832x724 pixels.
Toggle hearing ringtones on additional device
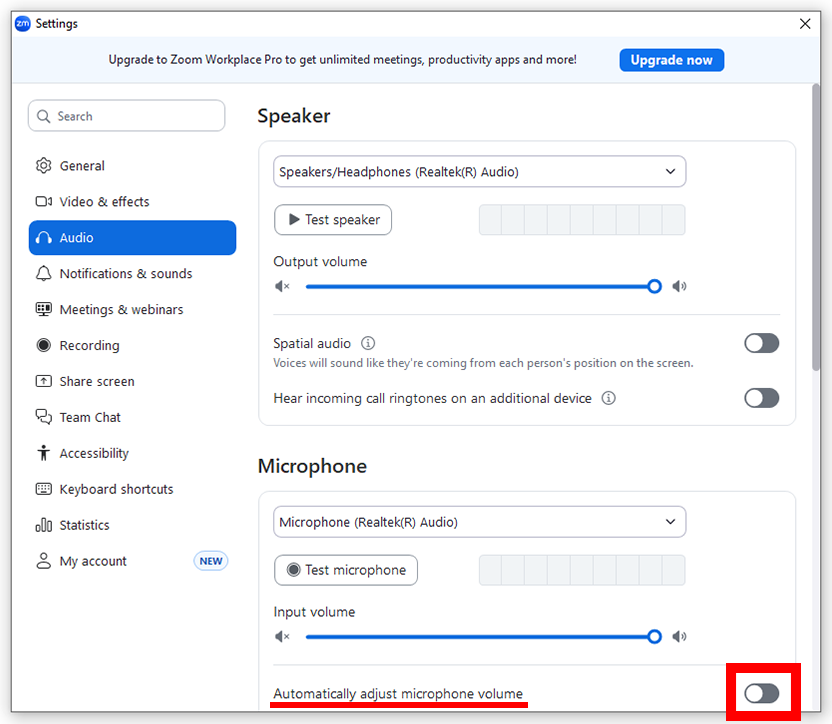(761, 398)
